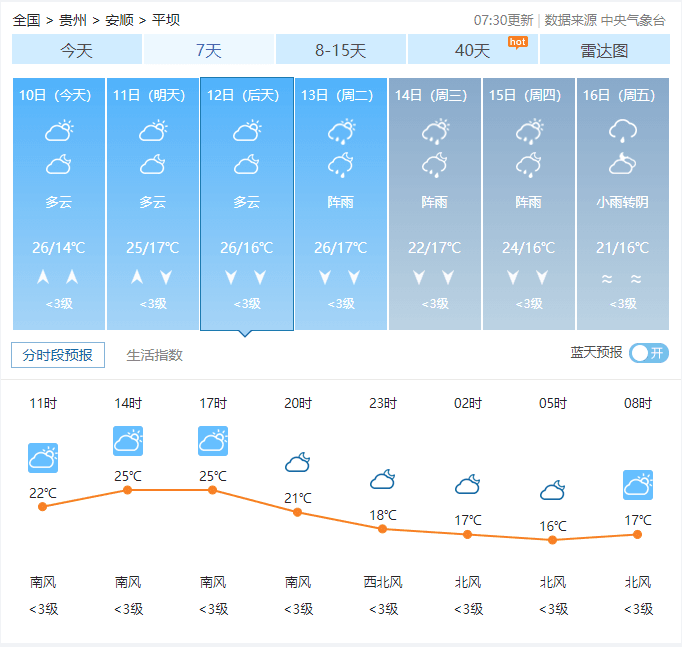Click the 08时 hourly weather icon

click(638, 485)
